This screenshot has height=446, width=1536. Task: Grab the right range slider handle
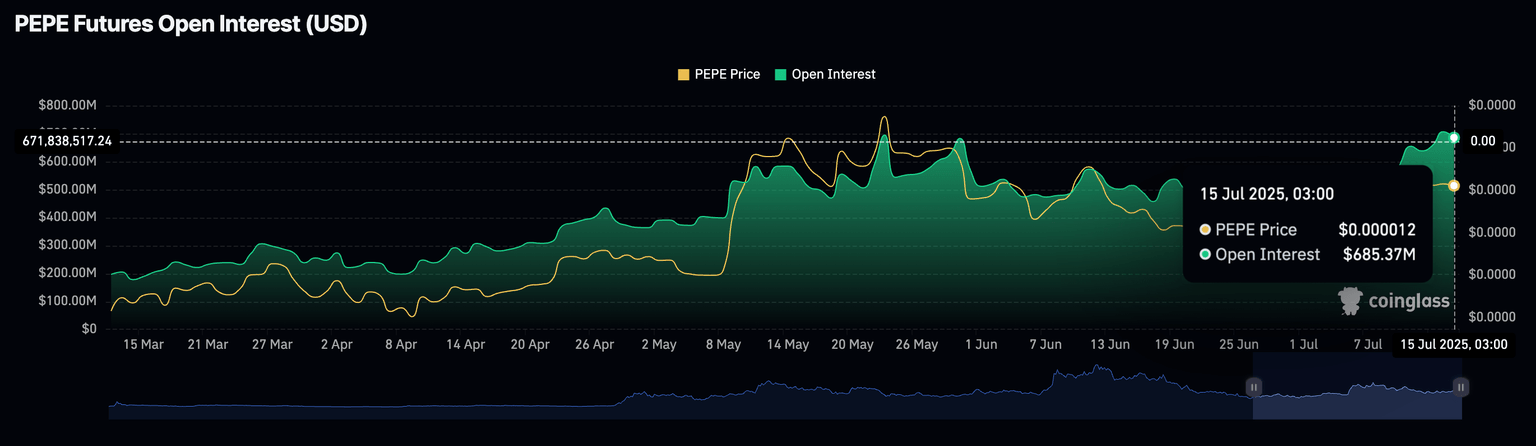tap(1461, 386)
